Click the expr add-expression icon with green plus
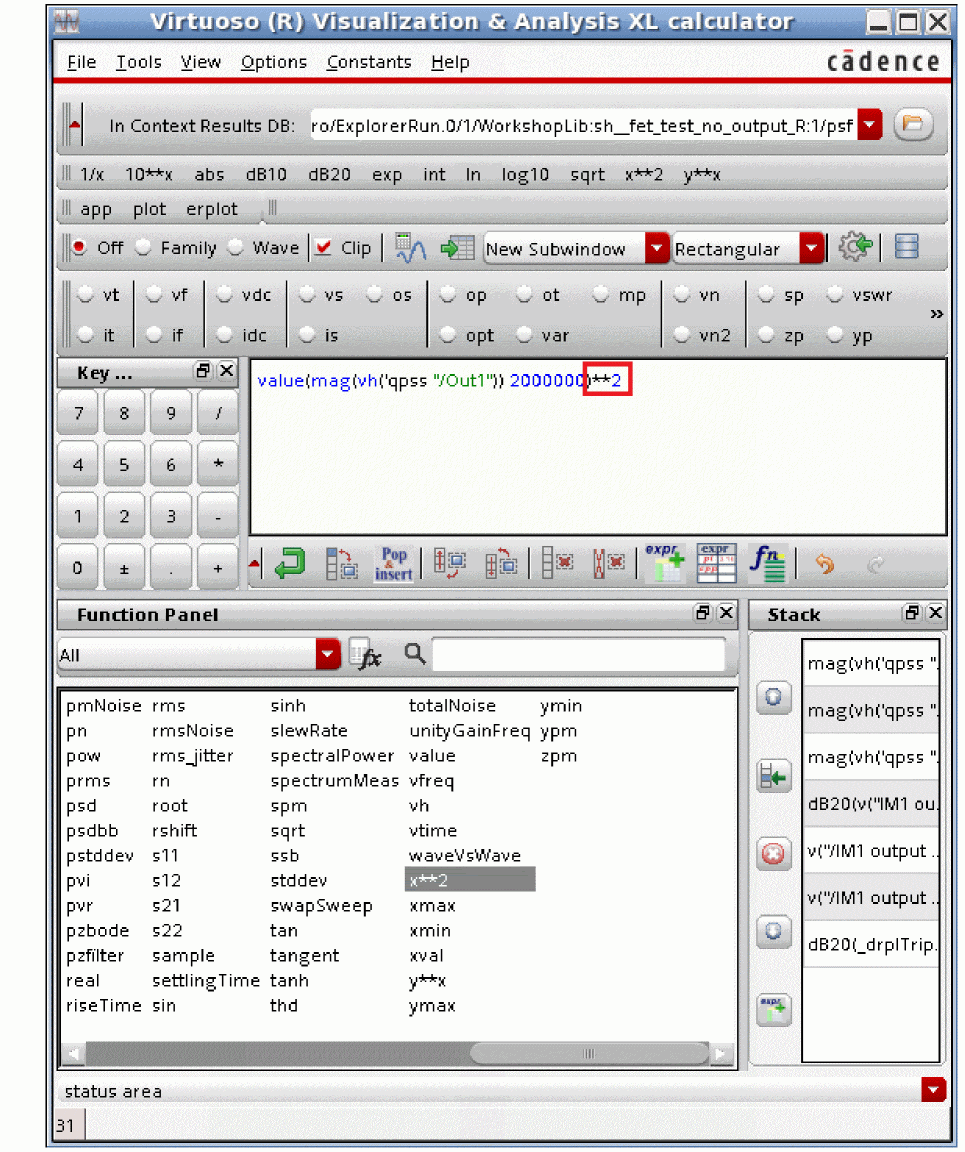965x1152 pixels. (664, 564)
